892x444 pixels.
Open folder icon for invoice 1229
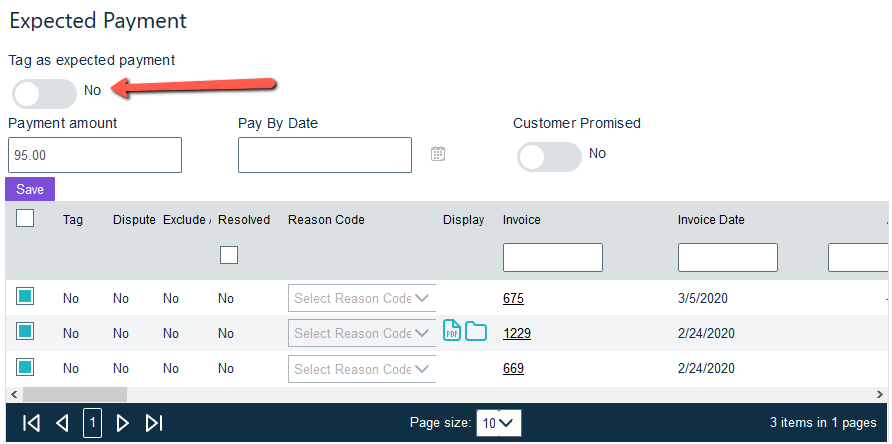coord(475,332)
